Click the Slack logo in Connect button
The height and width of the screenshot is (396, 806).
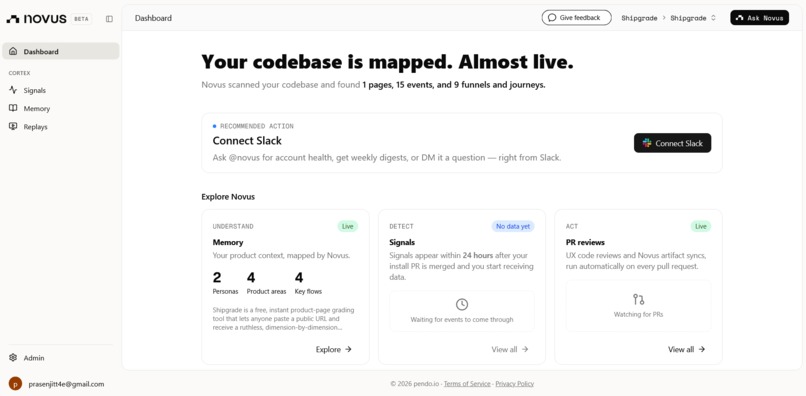coord(647,143)
